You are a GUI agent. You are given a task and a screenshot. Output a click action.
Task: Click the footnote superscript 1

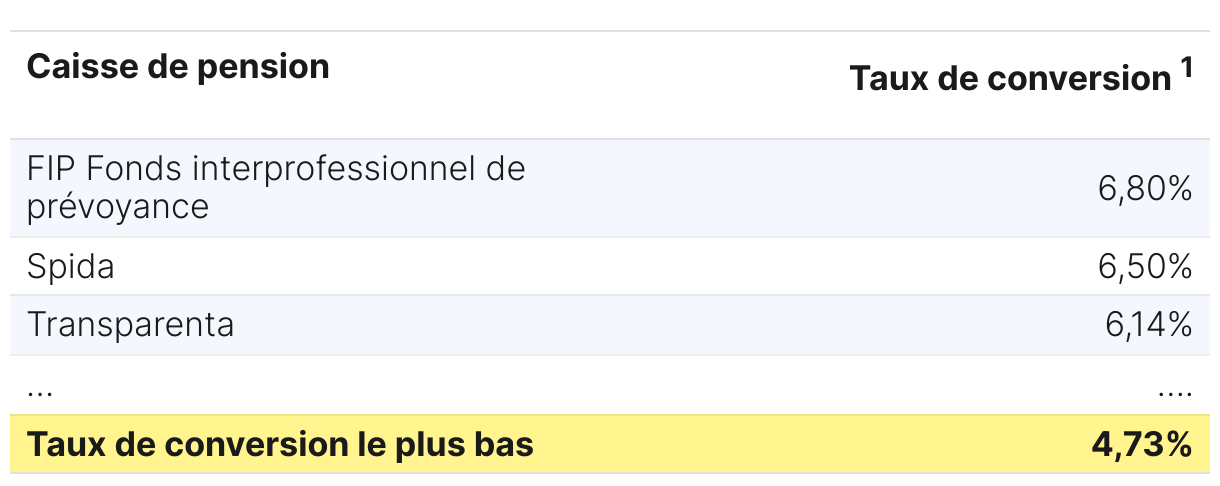(x=1186, y=69)
